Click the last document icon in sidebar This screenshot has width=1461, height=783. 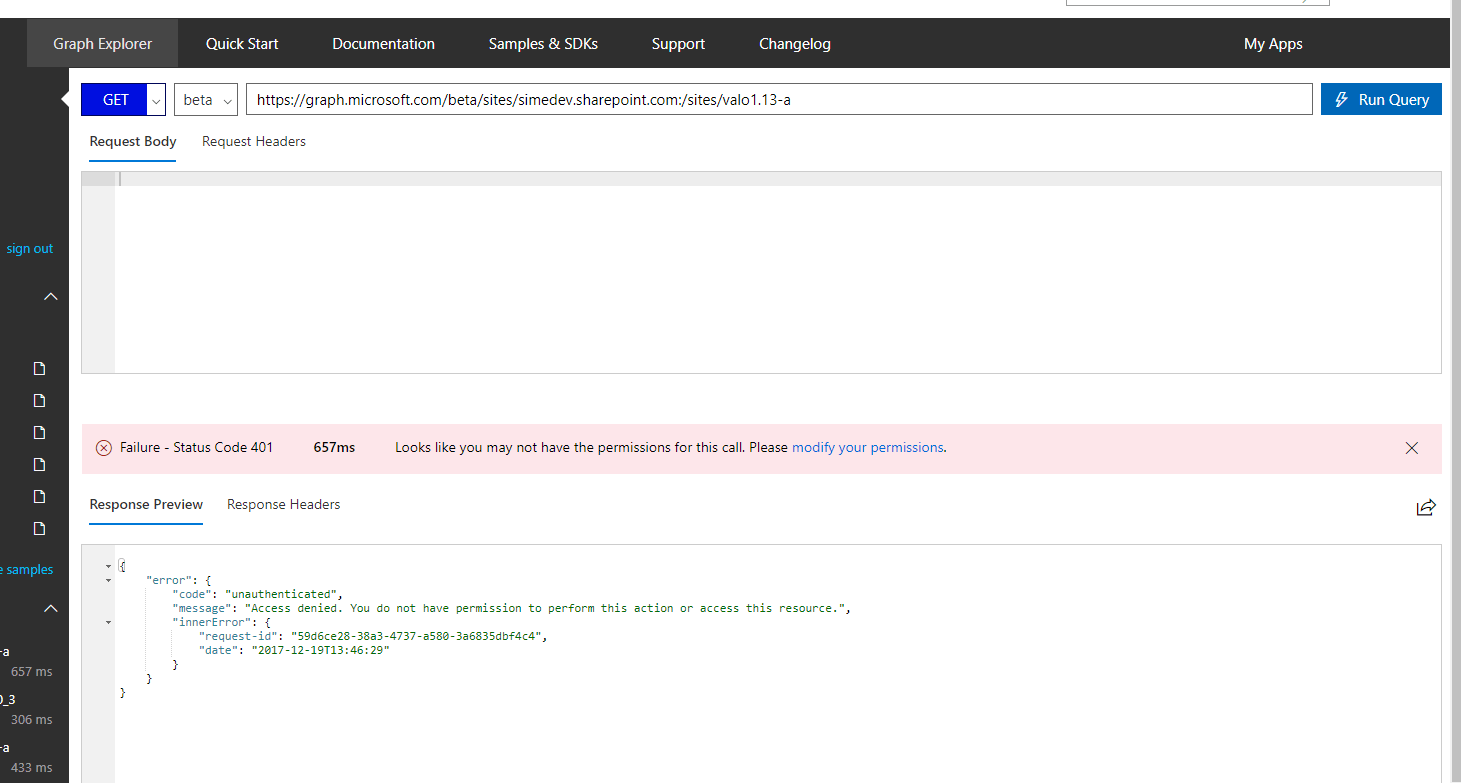[x=40, y=528]
